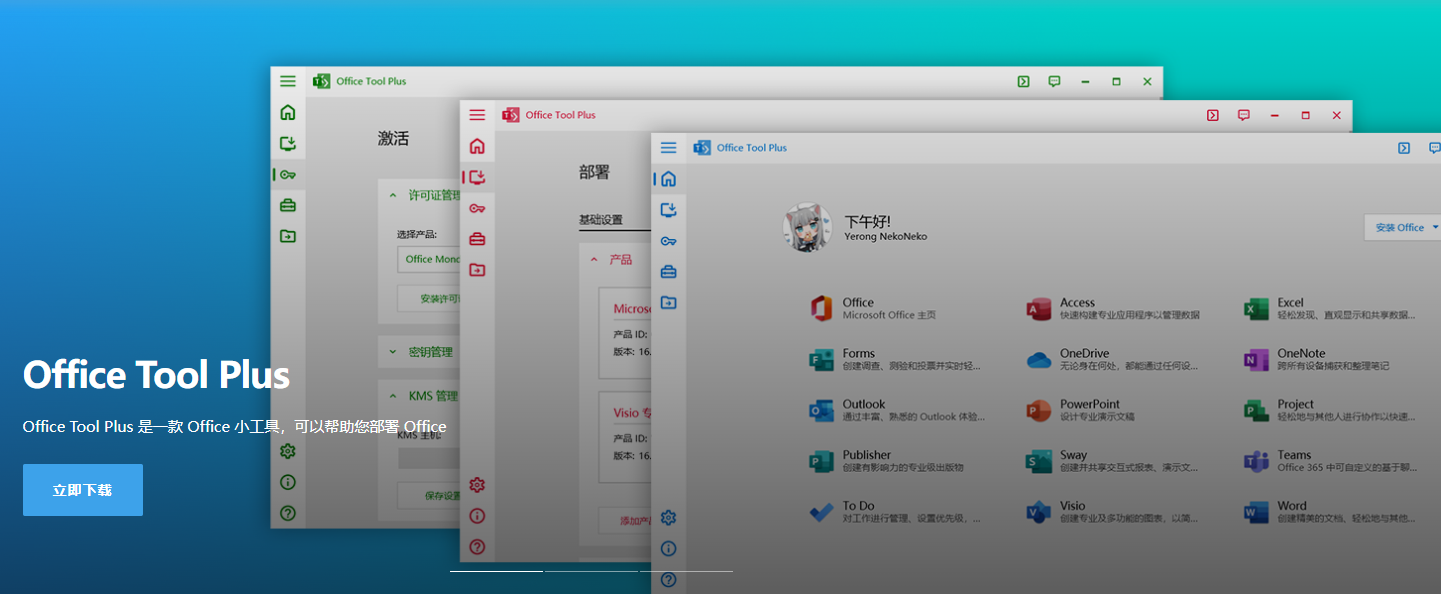
Task: Open the To Do app icon
Action: (x=822, y=512)
